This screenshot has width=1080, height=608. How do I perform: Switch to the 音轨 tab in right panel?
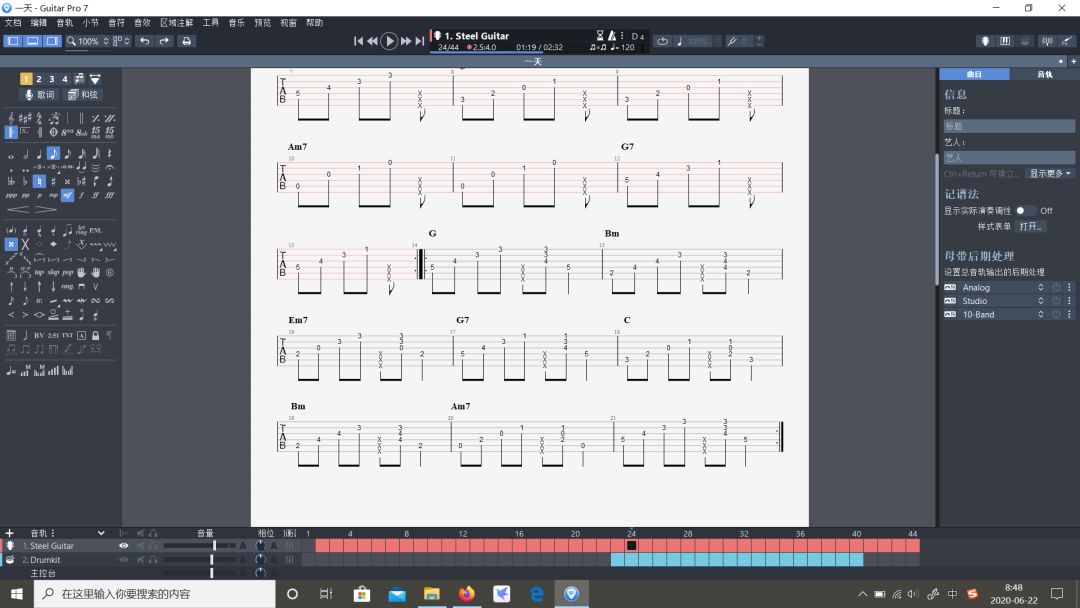pos(1044,74)
